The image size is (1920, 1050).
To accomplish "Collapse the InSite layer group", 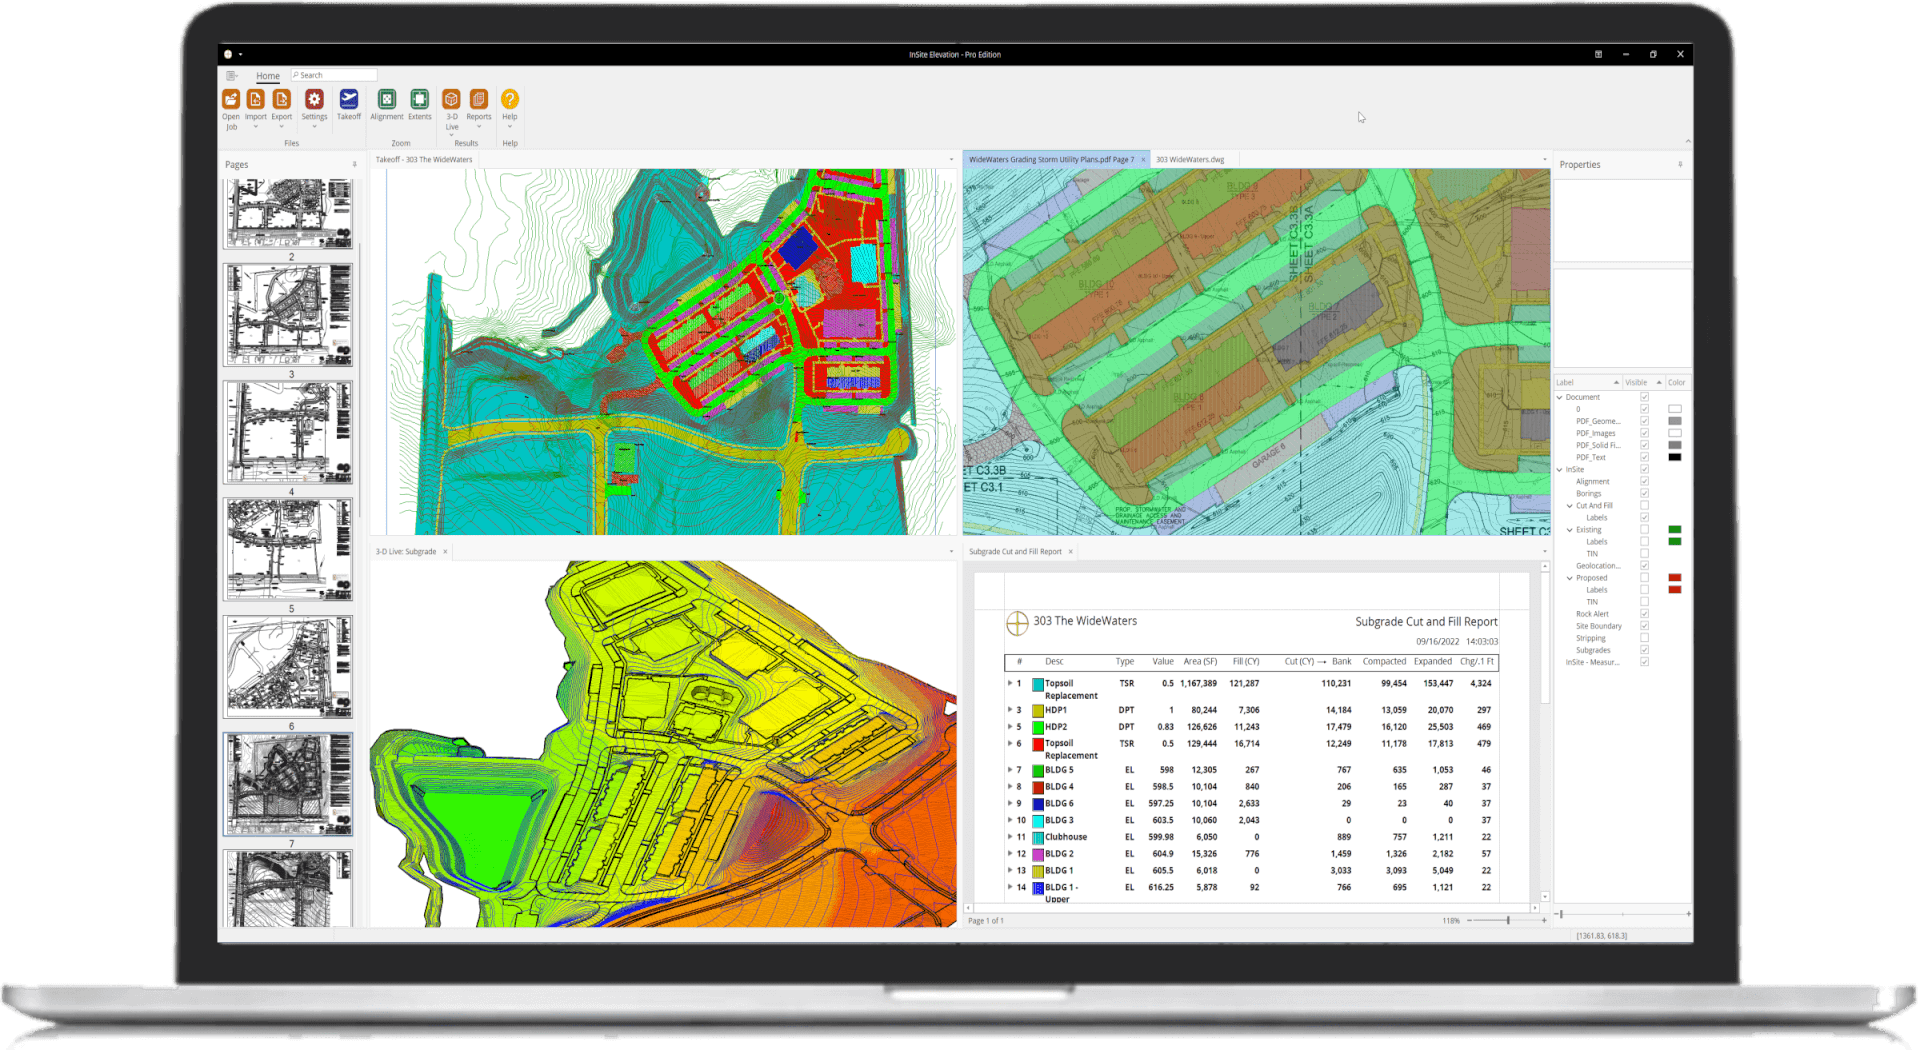I will click(x=1559, y=470).
